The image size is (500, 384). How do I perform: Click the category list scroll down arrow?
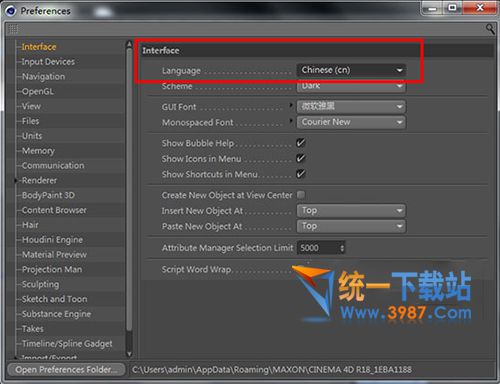click(129, 354)
